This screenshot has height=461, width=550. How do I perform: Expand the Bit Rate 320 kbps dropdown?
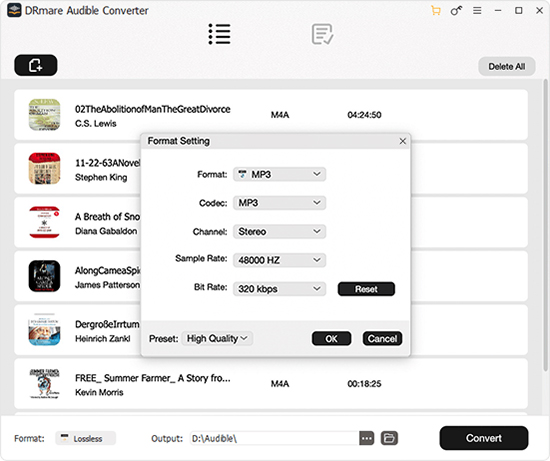280,289
